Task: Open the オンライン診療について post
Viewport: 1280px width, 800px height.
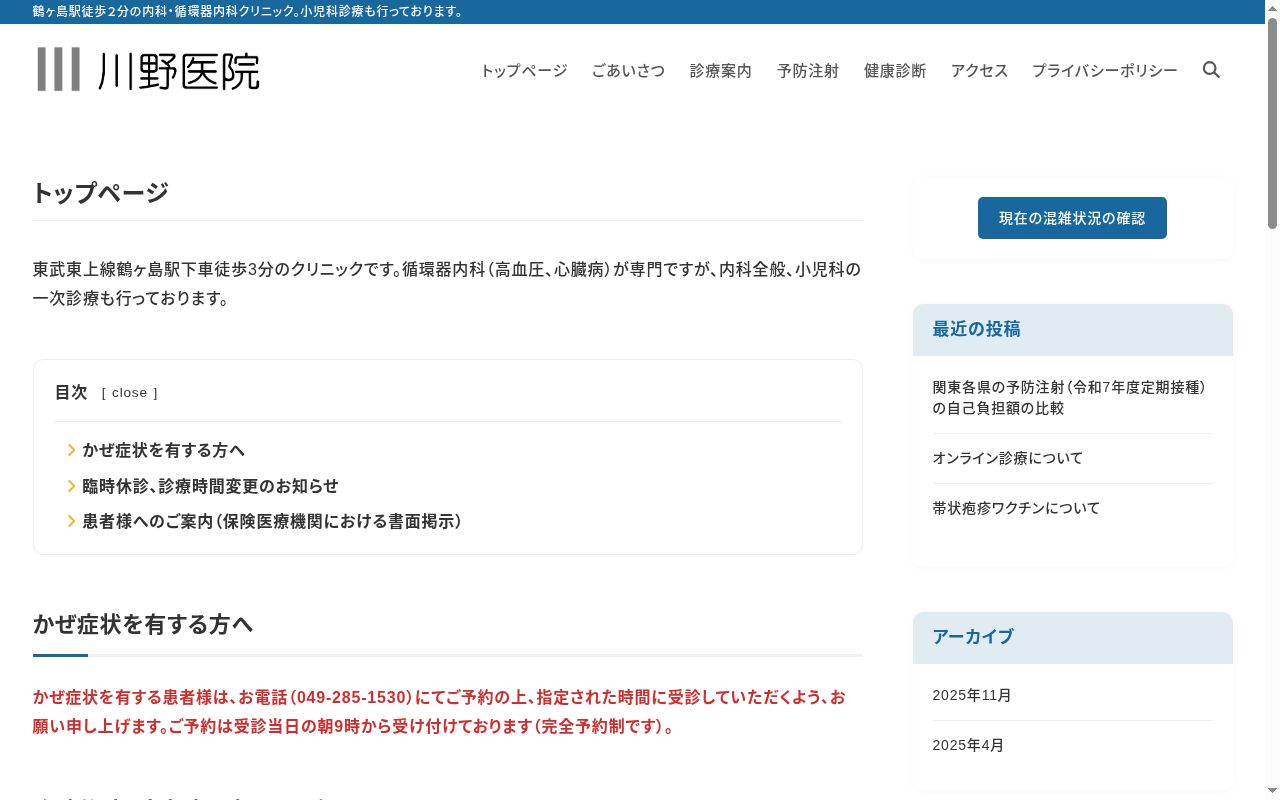Action: (x=1008, y=458)
